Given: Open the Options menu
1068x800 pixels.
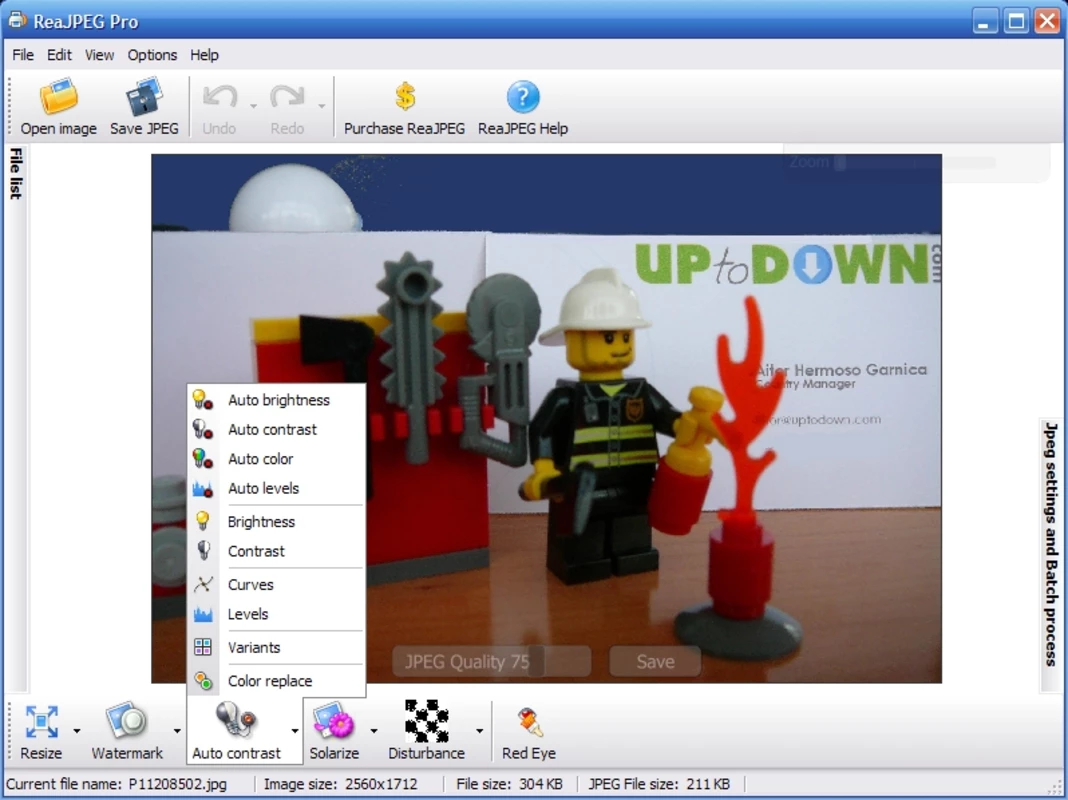Looking at the screenshot, I should (152, 55).
